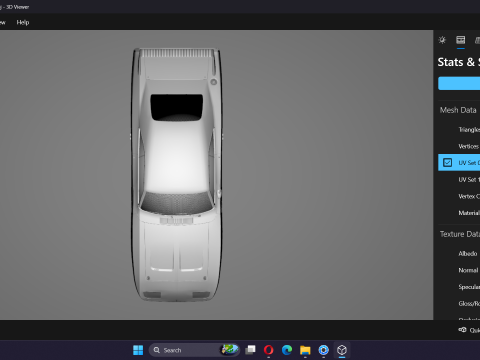Open the Help menu
The image size is (480, 360).
[23, 22]
